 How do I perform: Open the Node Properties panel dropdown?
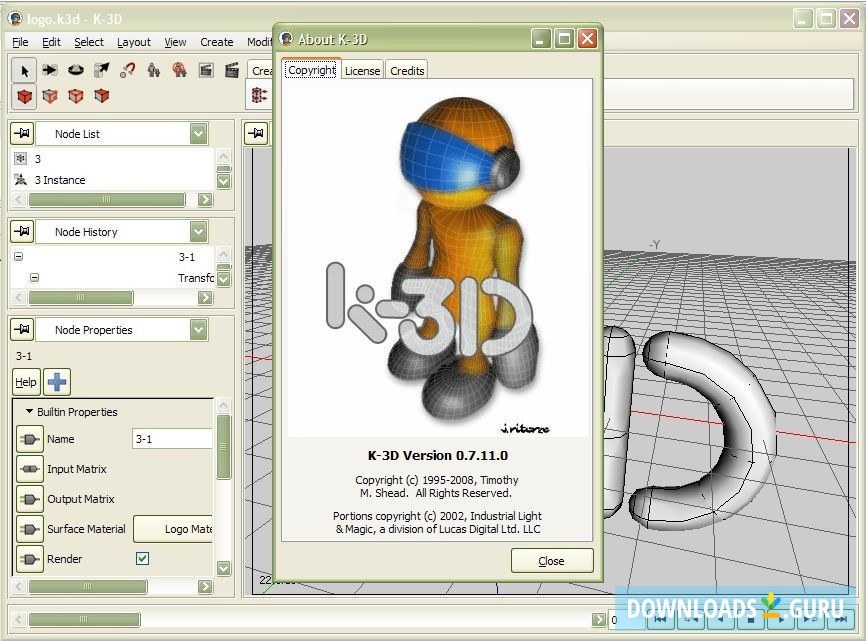(198, 330)
